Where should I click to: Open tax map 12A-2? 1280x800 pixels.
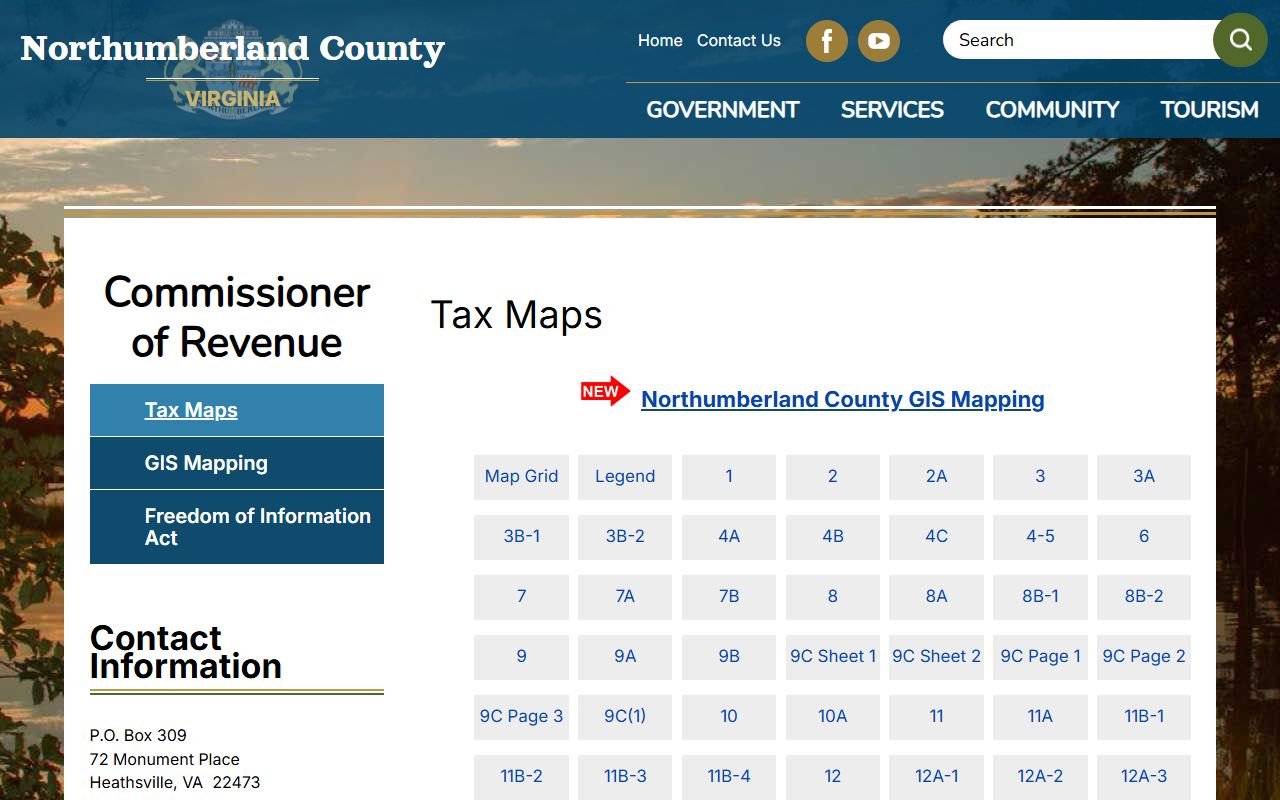(1040, 777)
